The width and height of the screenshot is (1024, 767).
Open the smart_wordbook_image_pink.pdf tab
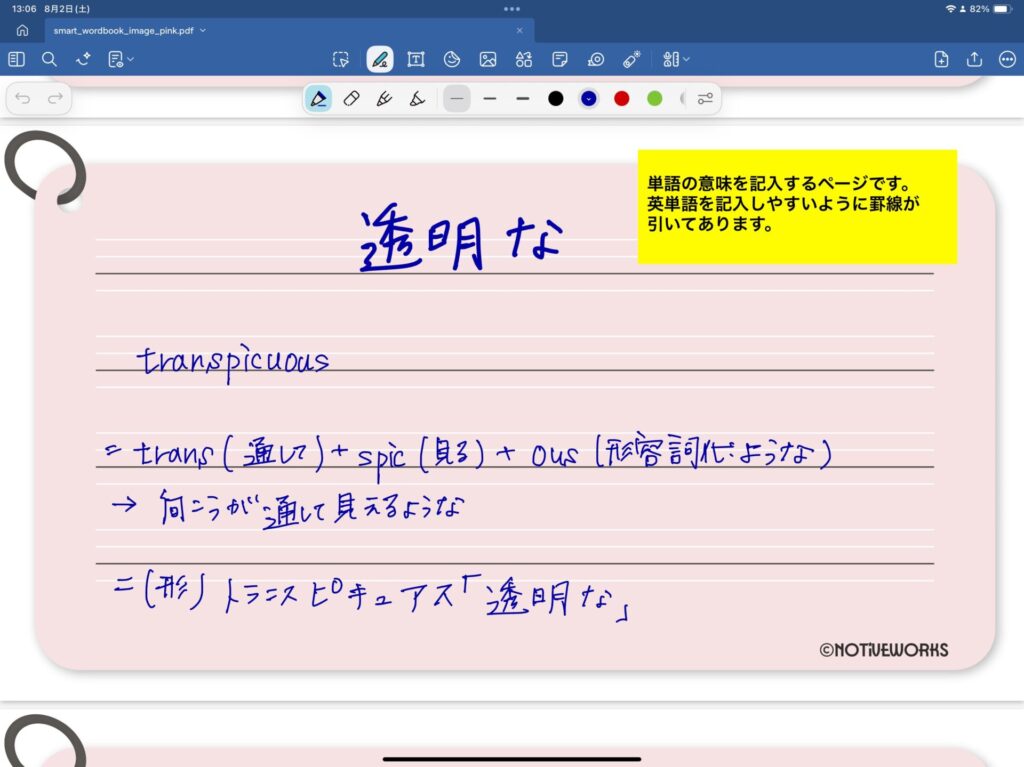click(x=289, y=31)
